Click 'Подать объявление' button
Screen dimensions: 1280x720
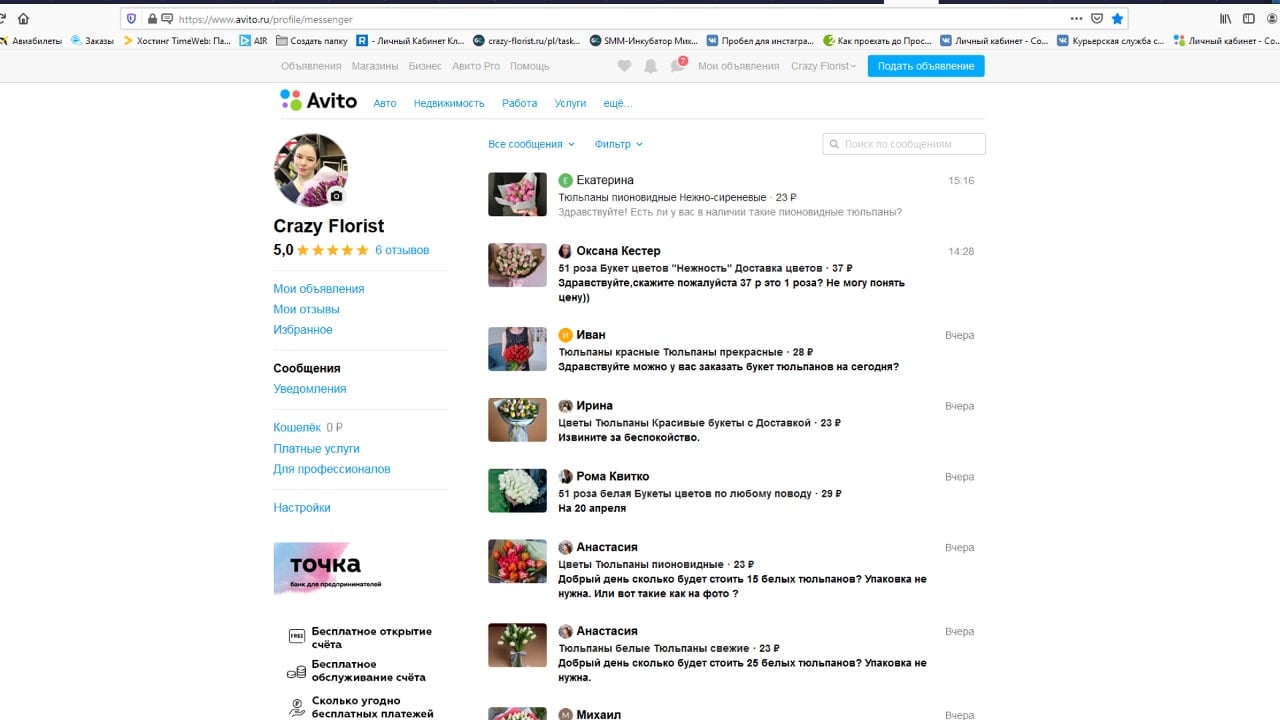click(926, 66)
